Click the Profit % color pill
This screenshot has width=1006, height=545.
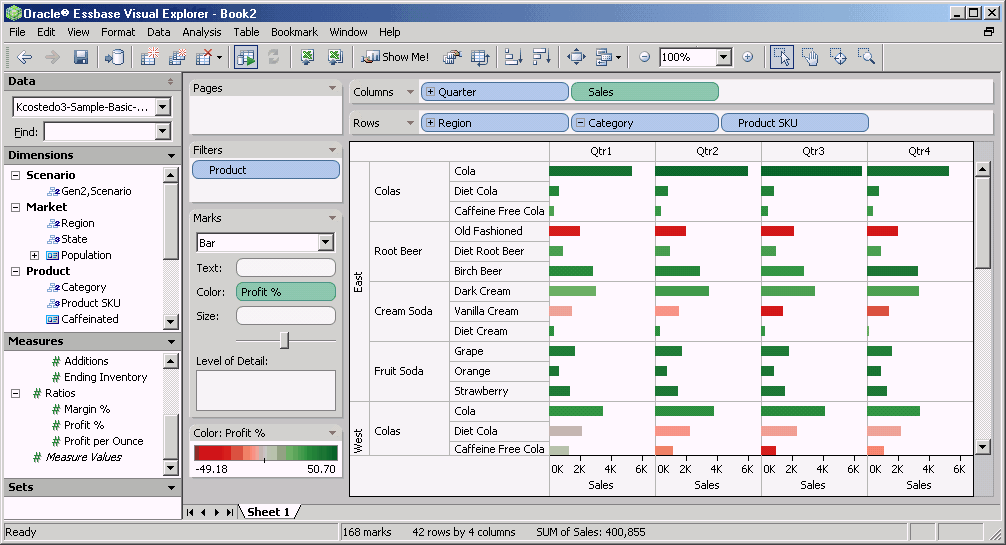[x=286, y=291]
